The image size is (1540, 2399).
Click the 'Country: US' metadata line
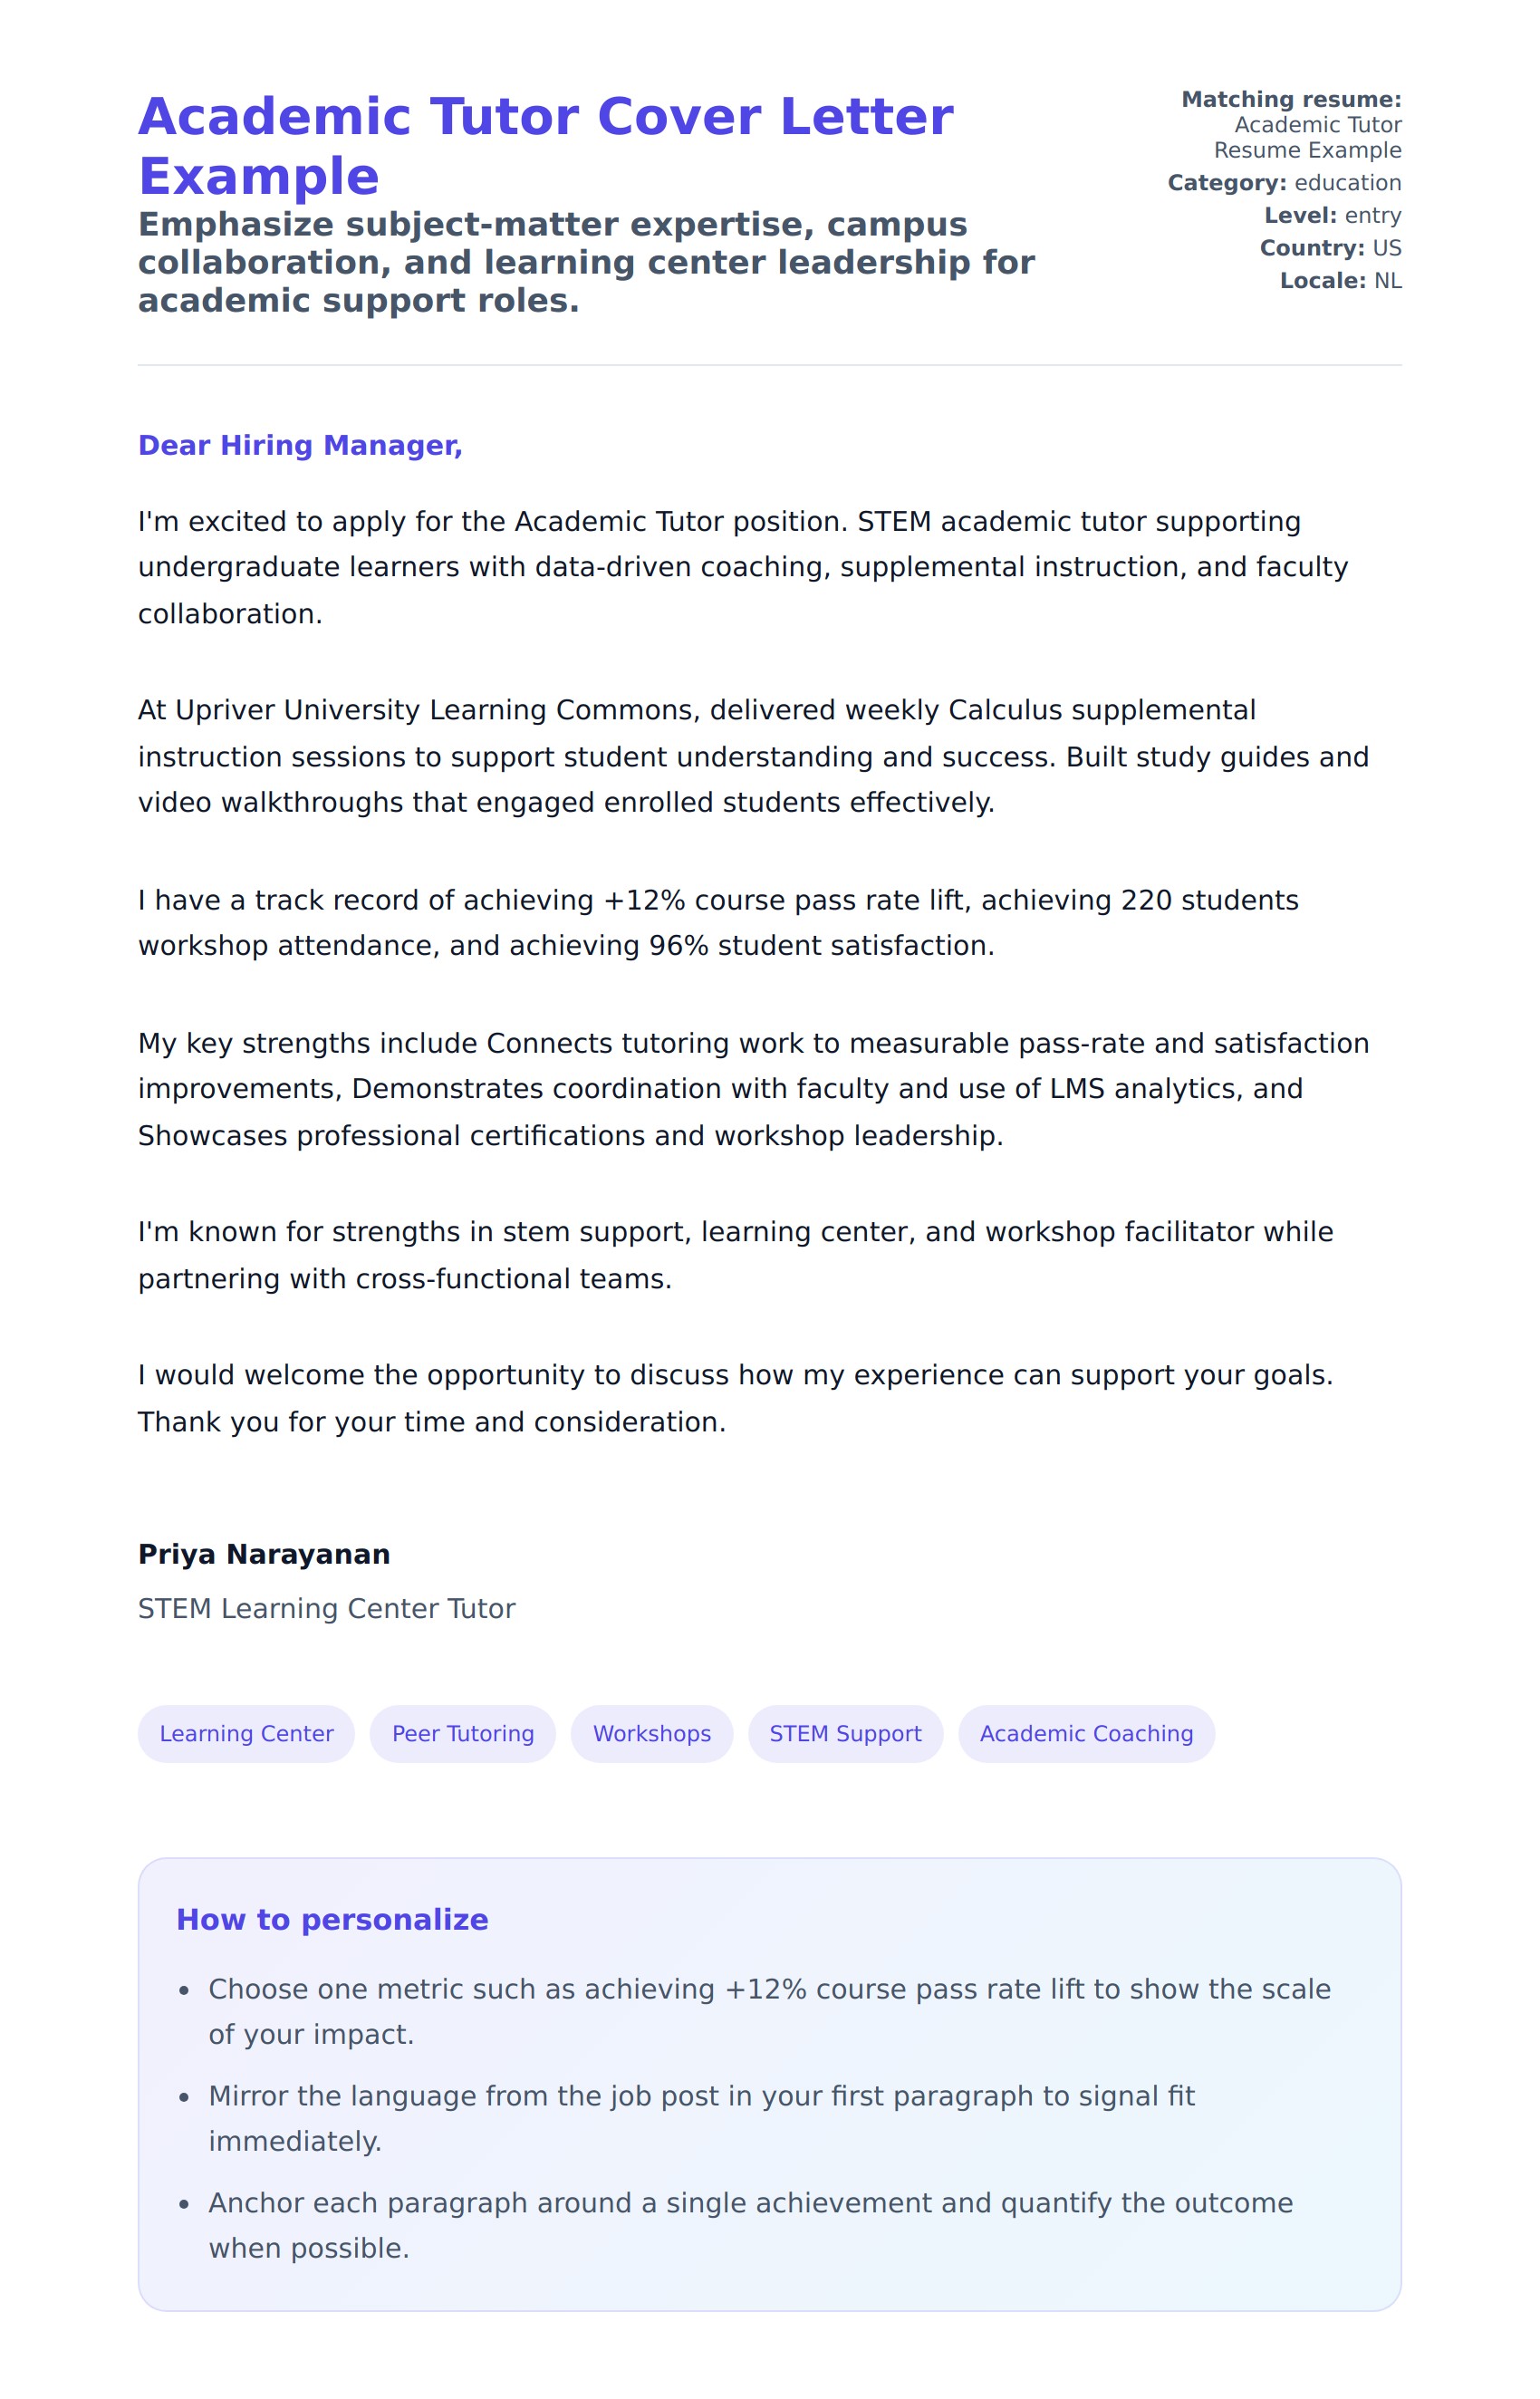coord(1330,248)
